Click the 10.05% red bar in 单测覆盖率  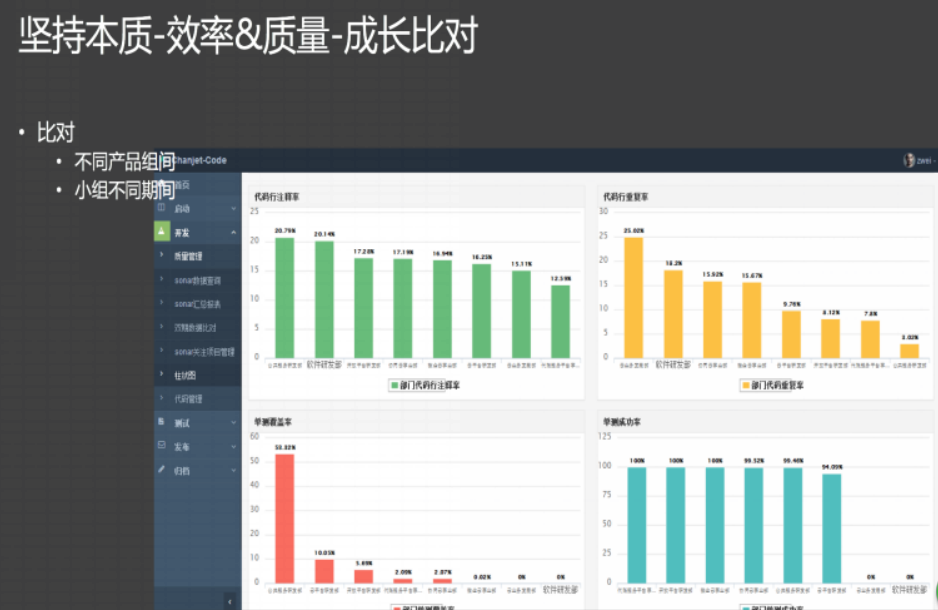click(324, 571)
